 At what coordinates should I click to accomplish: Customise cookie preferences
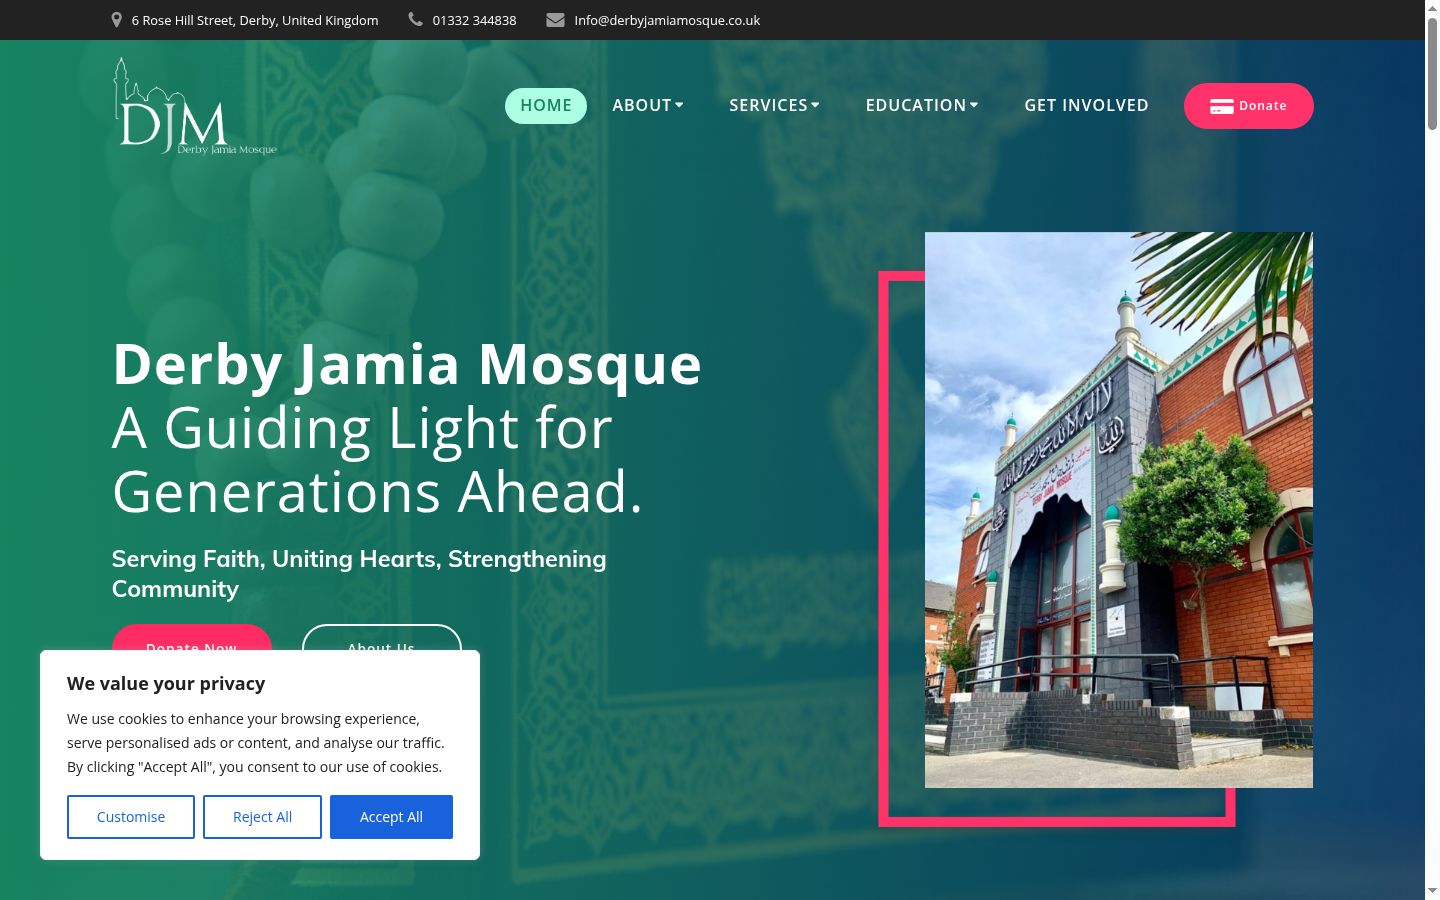coord(131,817)
